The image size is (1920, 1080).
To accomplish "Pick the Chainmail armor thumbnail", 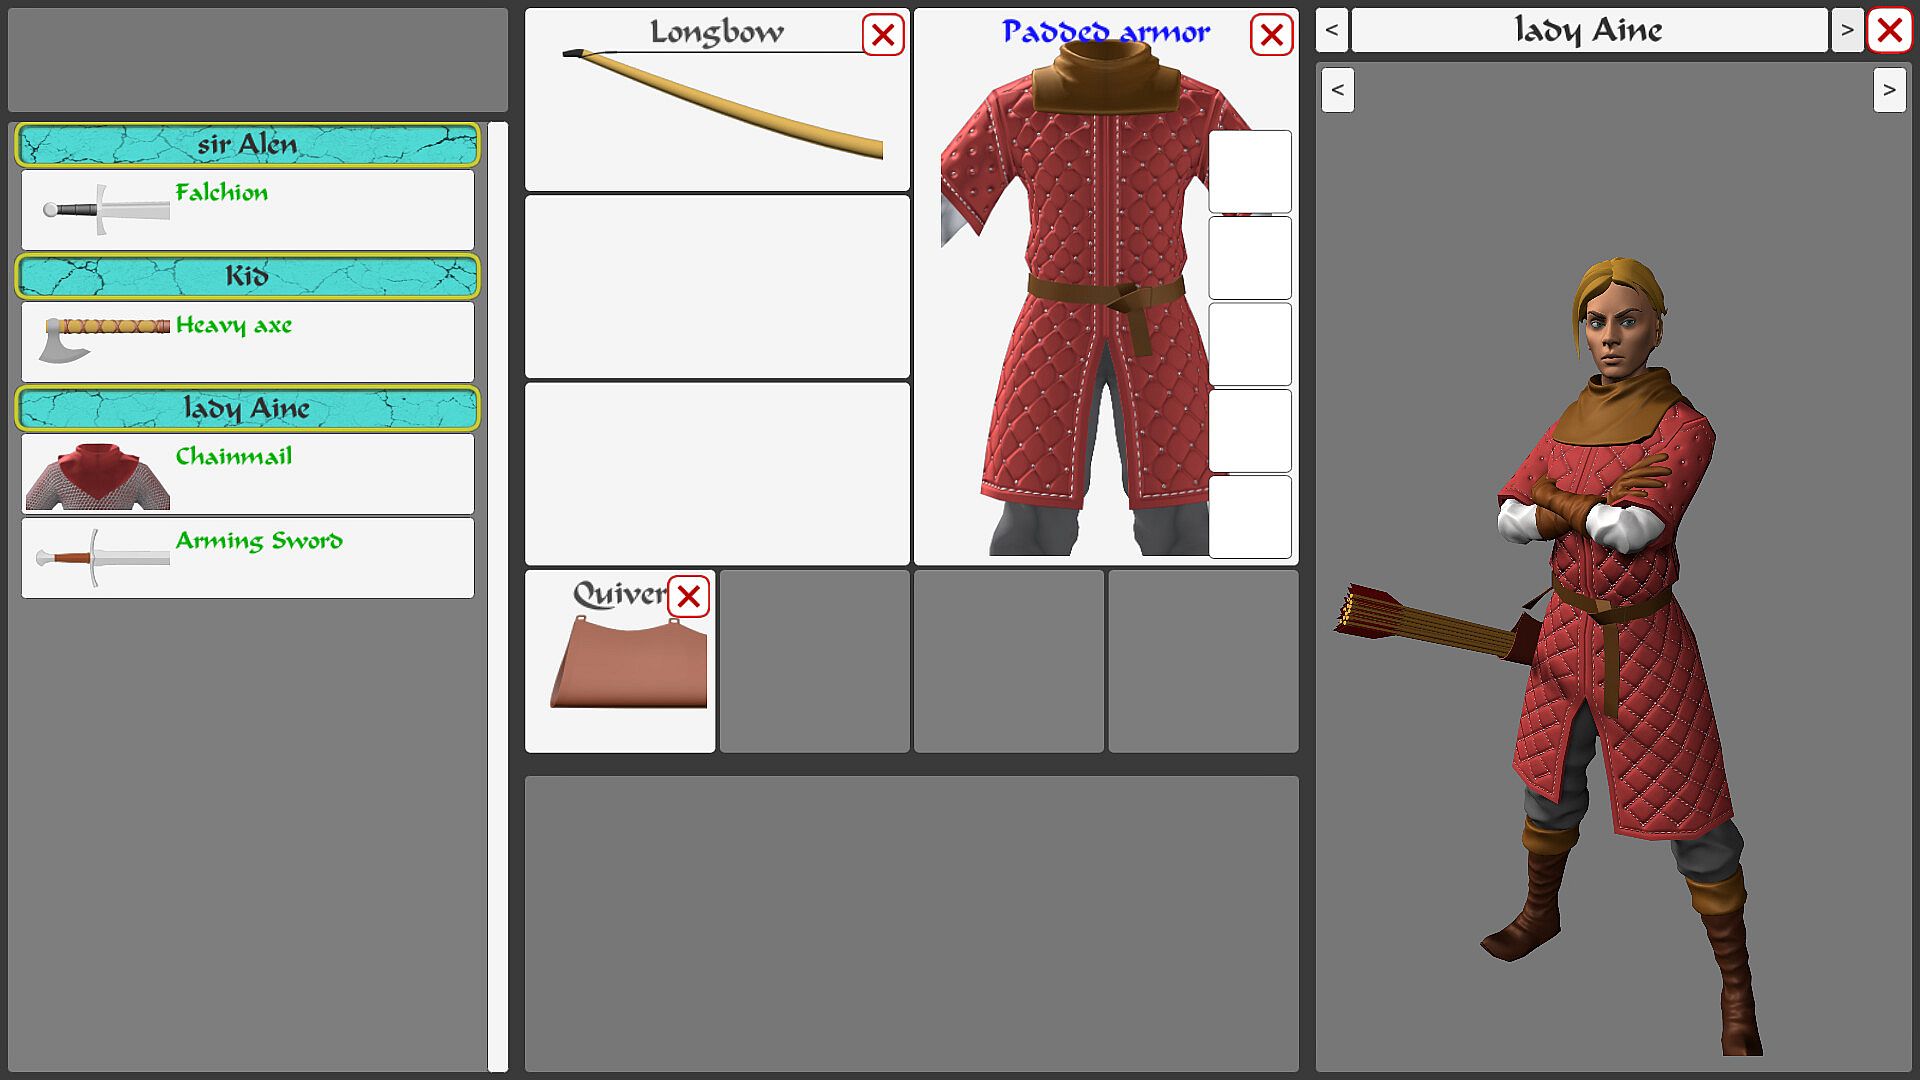I will [x=98, y=476].
